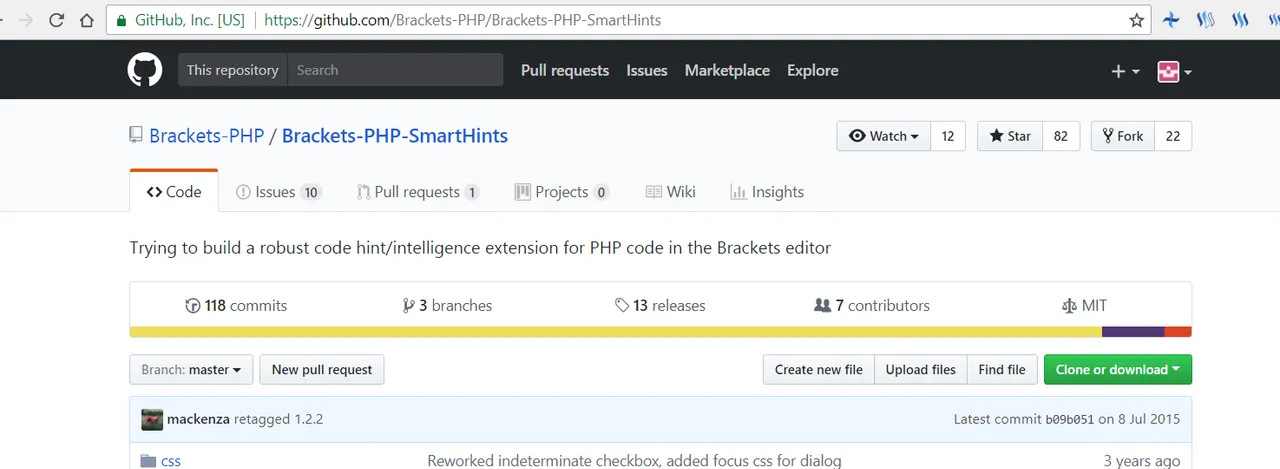Click the red language bar segment
The image size is (1280, 469).
pyautogui.click(x=1178, y=332)
